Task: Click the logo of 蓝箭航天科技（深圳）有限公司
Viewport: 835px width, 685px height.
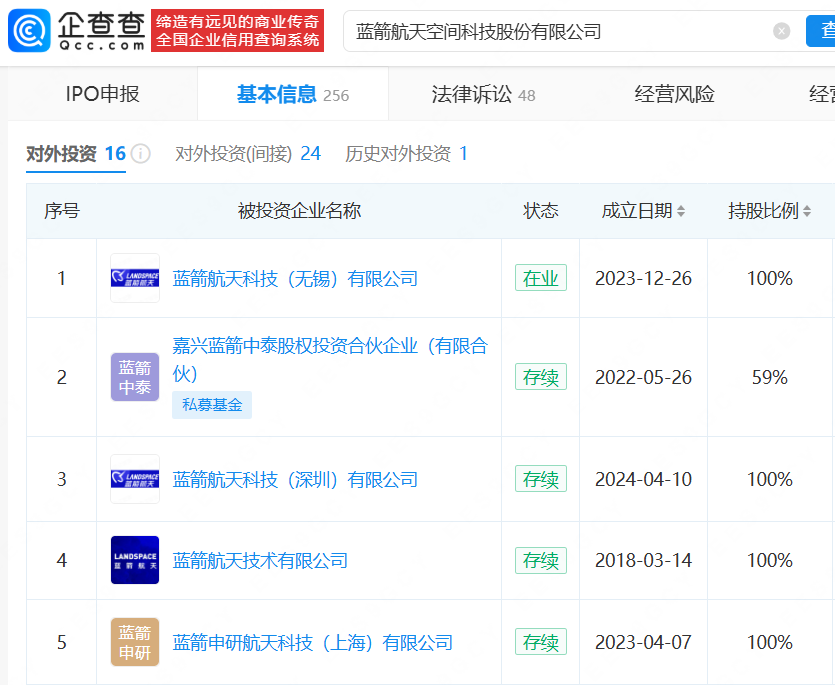Action: [135, 479]
